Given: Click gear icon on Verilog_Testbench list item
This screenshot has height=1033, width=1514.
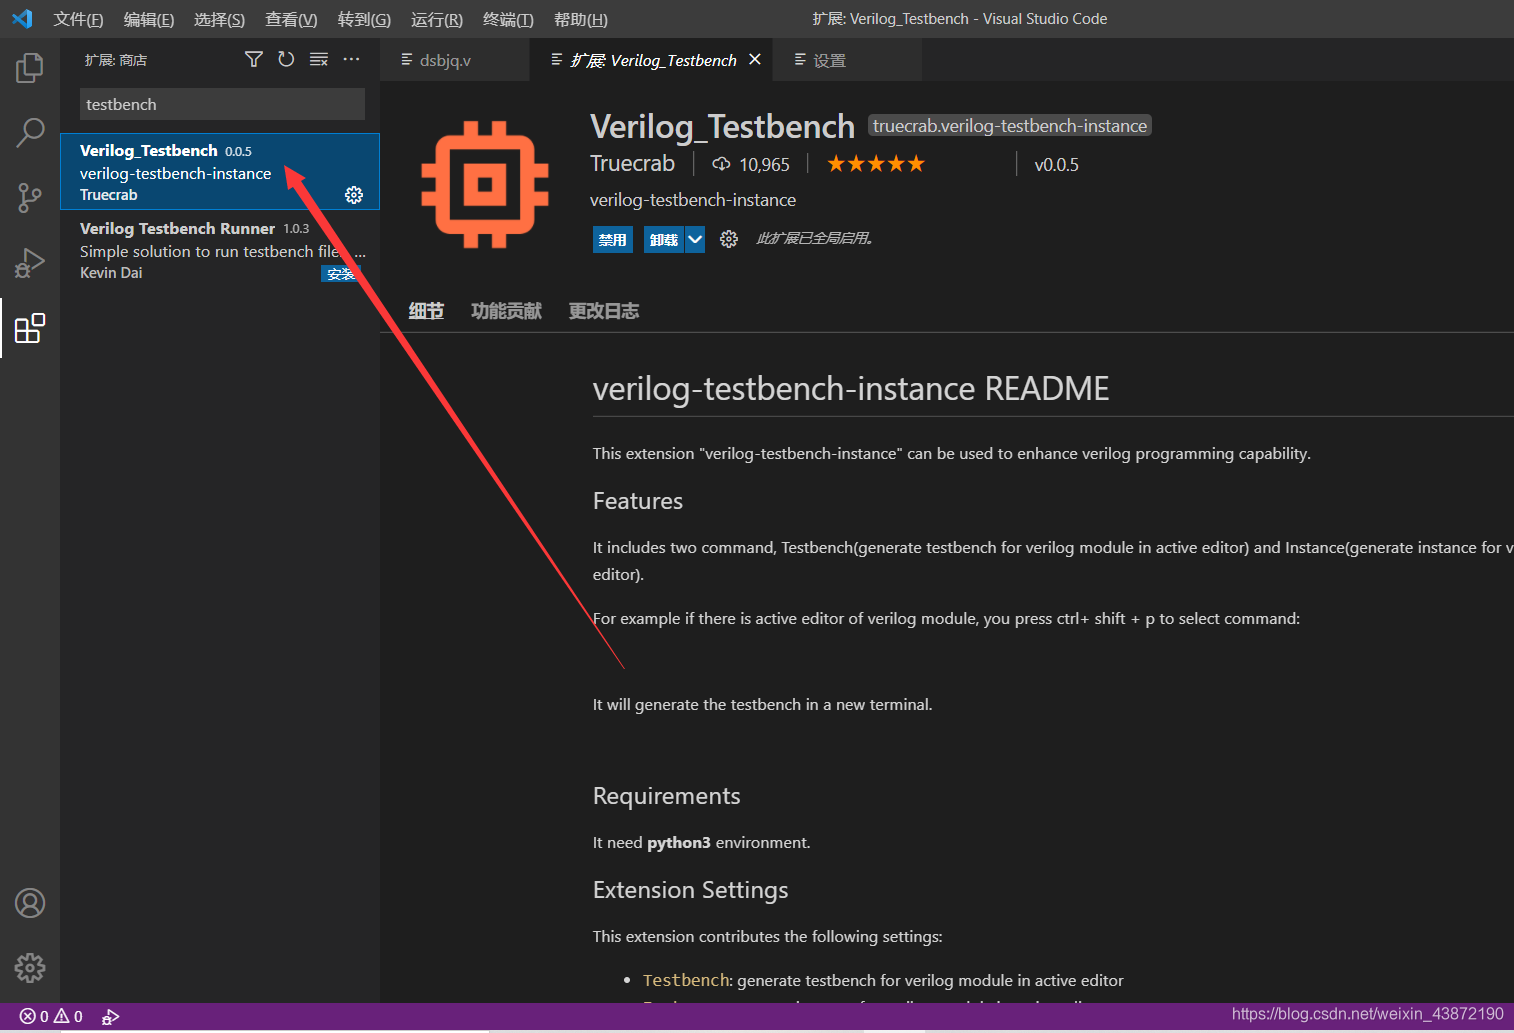Looking at the screenshot, I should click(x=354, y=195).
